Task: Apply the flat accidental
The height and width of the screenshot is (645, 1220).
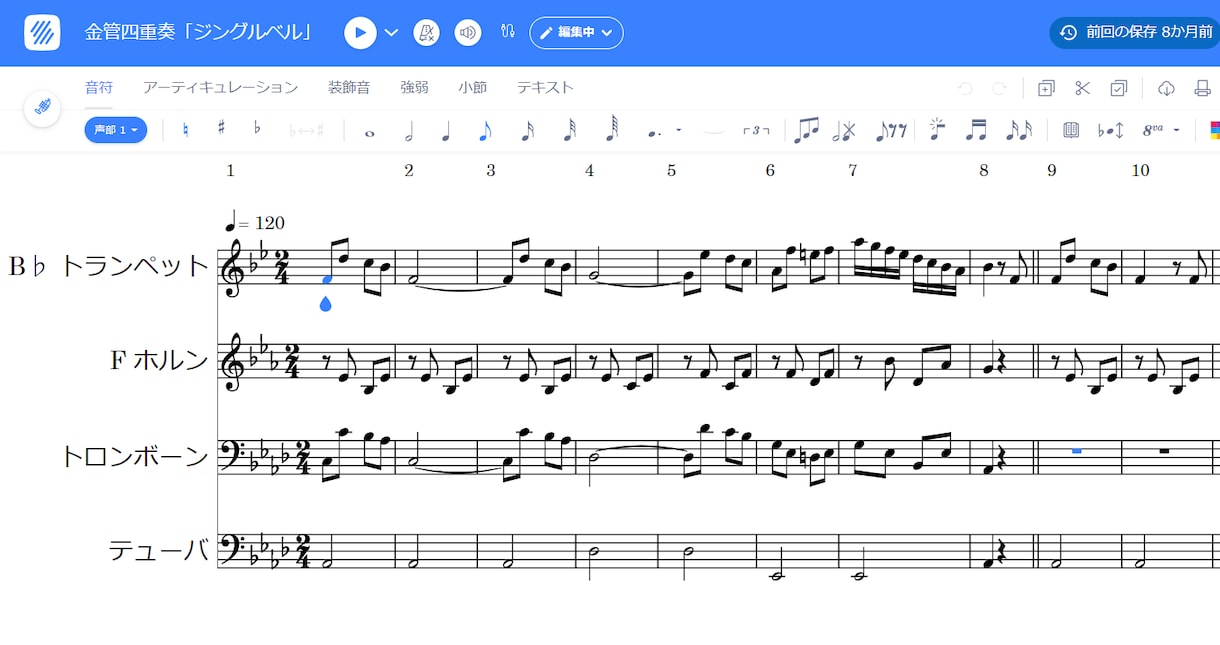Action: (x=257, y=128)
